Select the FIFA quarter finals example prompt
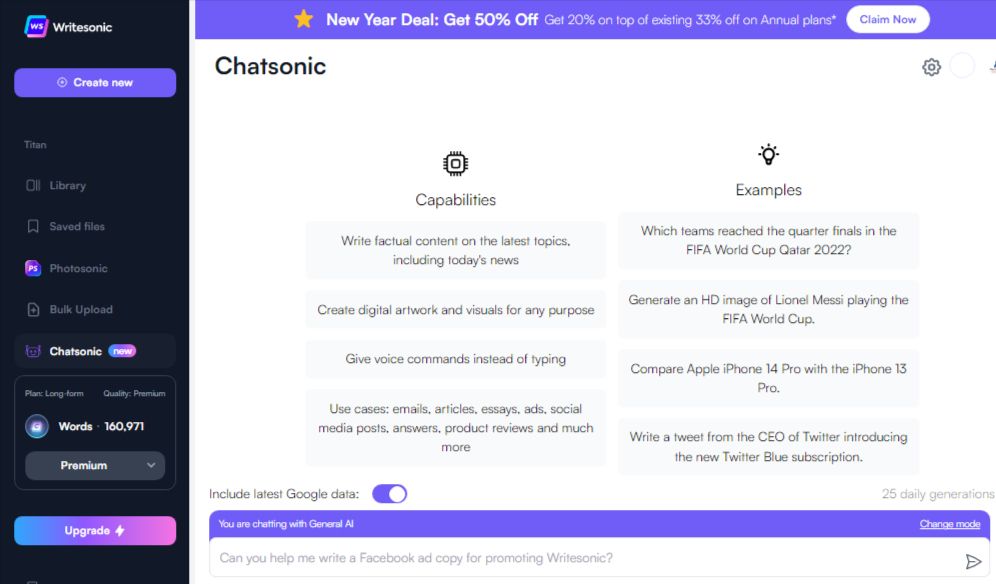996x584 pixels. click(x=768, y=240)
